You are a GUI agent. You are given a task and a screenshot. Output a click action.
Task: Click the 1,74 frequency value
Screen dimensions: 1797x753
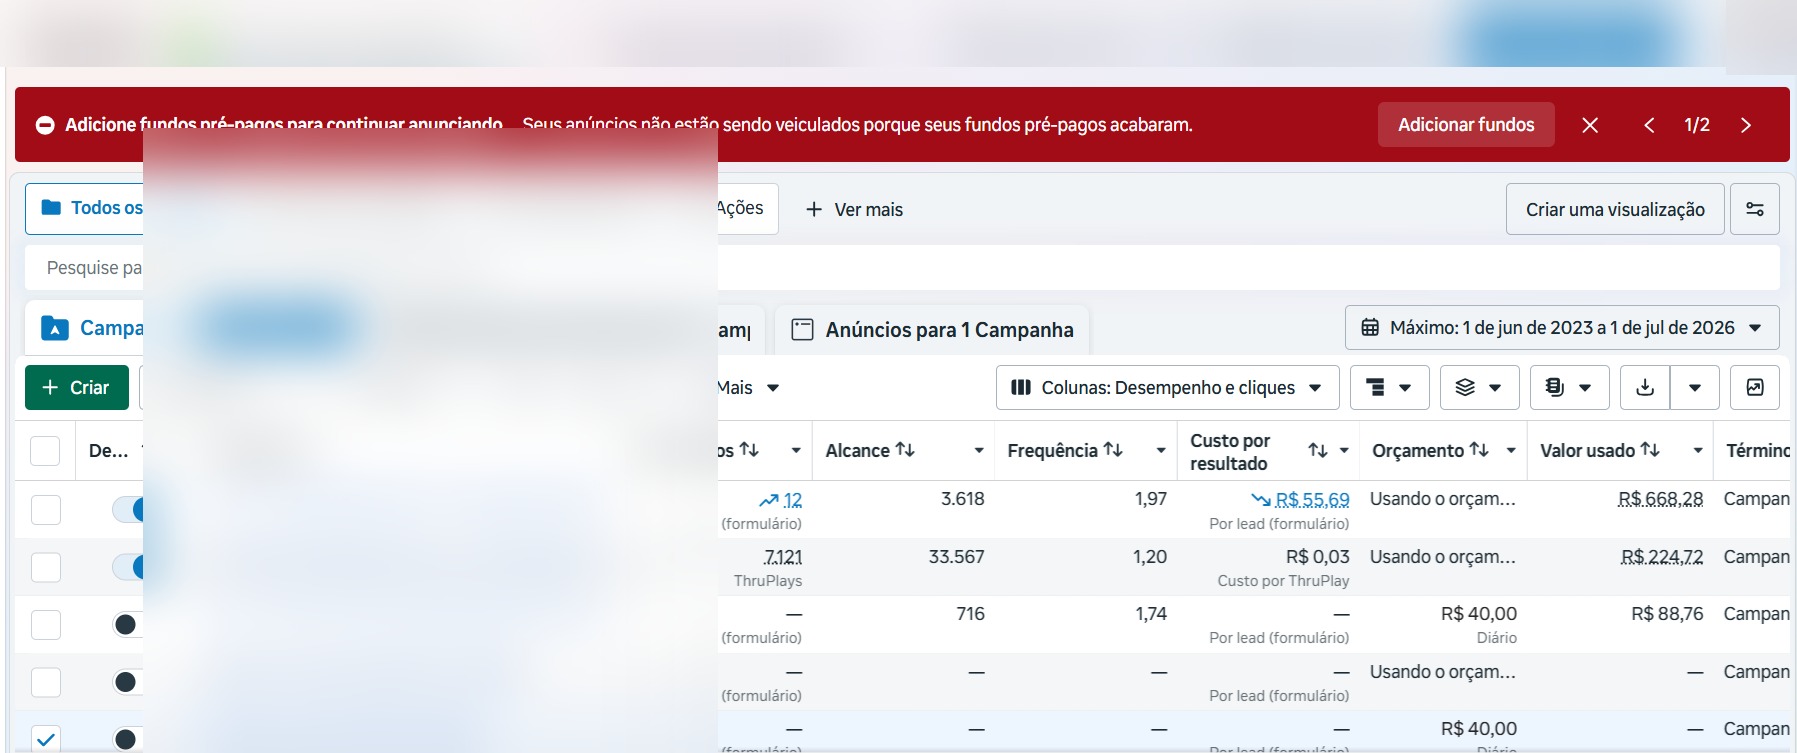coord(1151,614)
